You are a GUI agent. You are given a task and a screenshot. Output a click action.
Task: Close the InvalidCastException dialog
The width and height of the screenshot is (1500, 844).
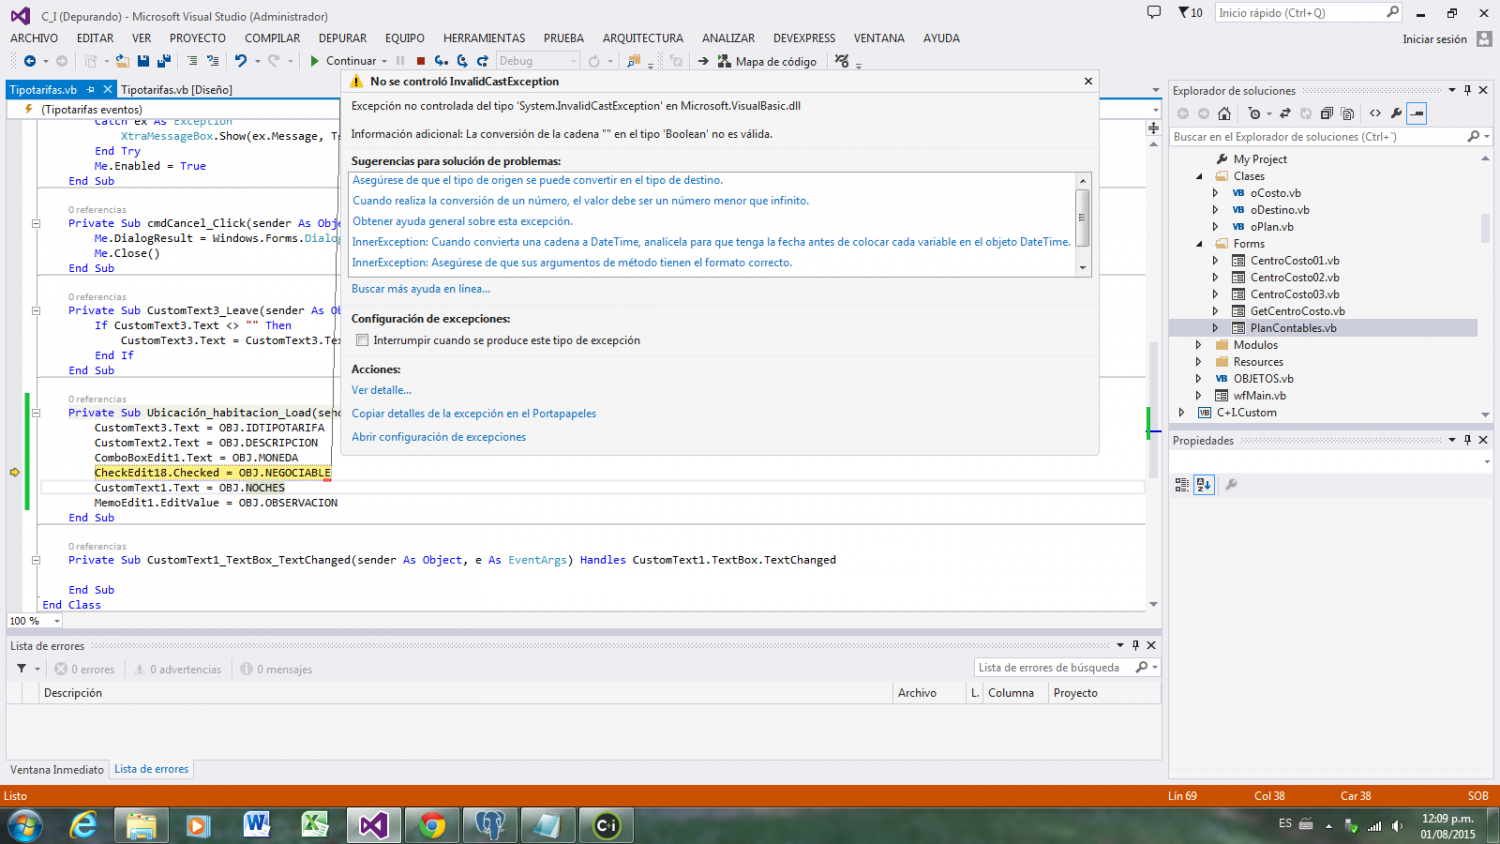coord(1088,81)
